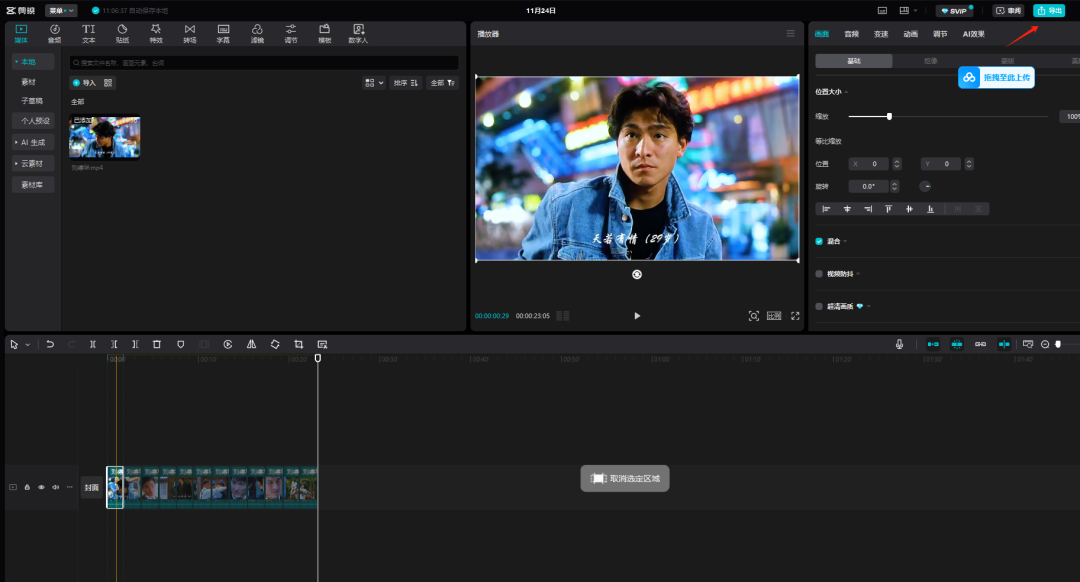Switch to the 动画 animation tab
Image resolution: width=1080 pixels, height=582 pixels.
(x=911, y=34)
